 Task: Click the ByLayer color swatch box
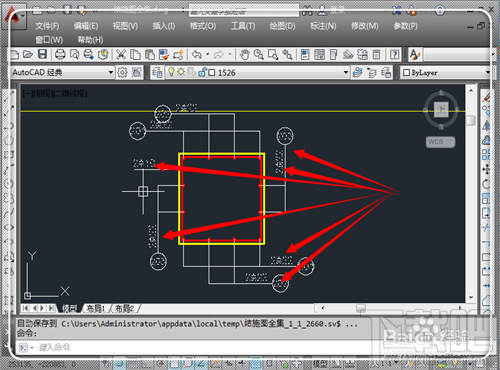pyautogui.click(x=406, y=73)
